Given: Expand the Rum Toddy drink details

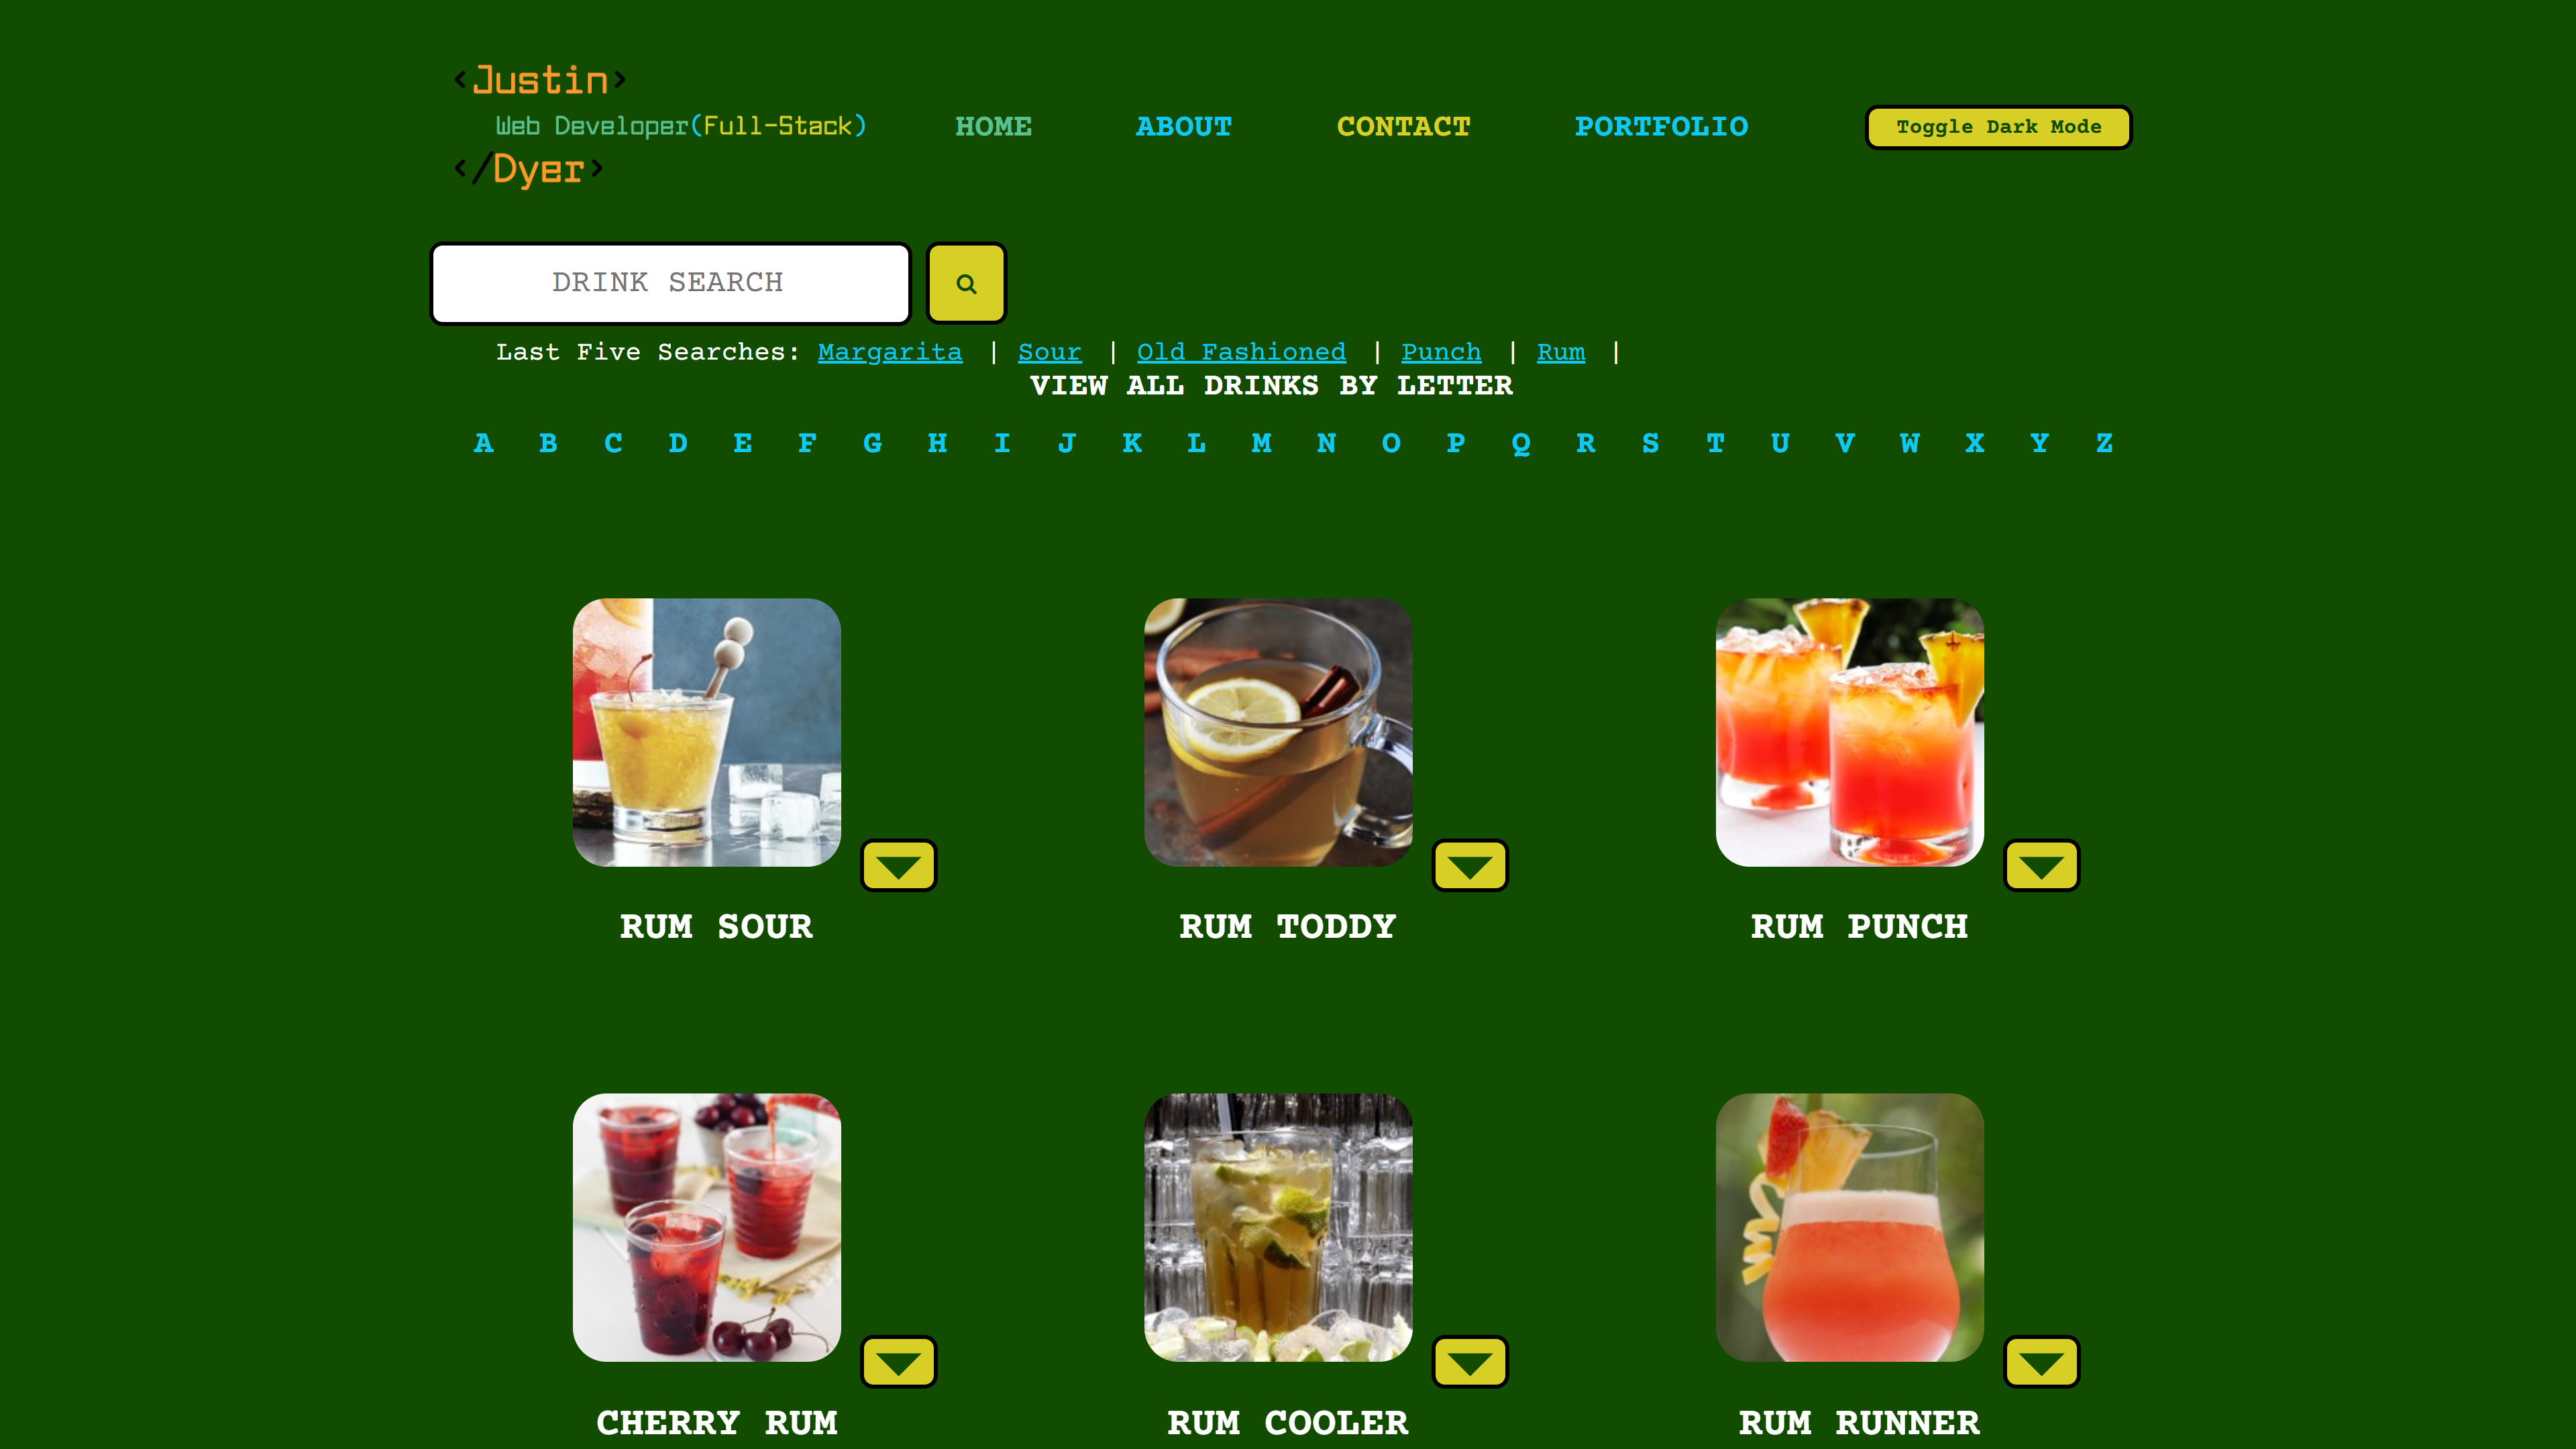Looking at the screenshot, I should (1468, 865).
